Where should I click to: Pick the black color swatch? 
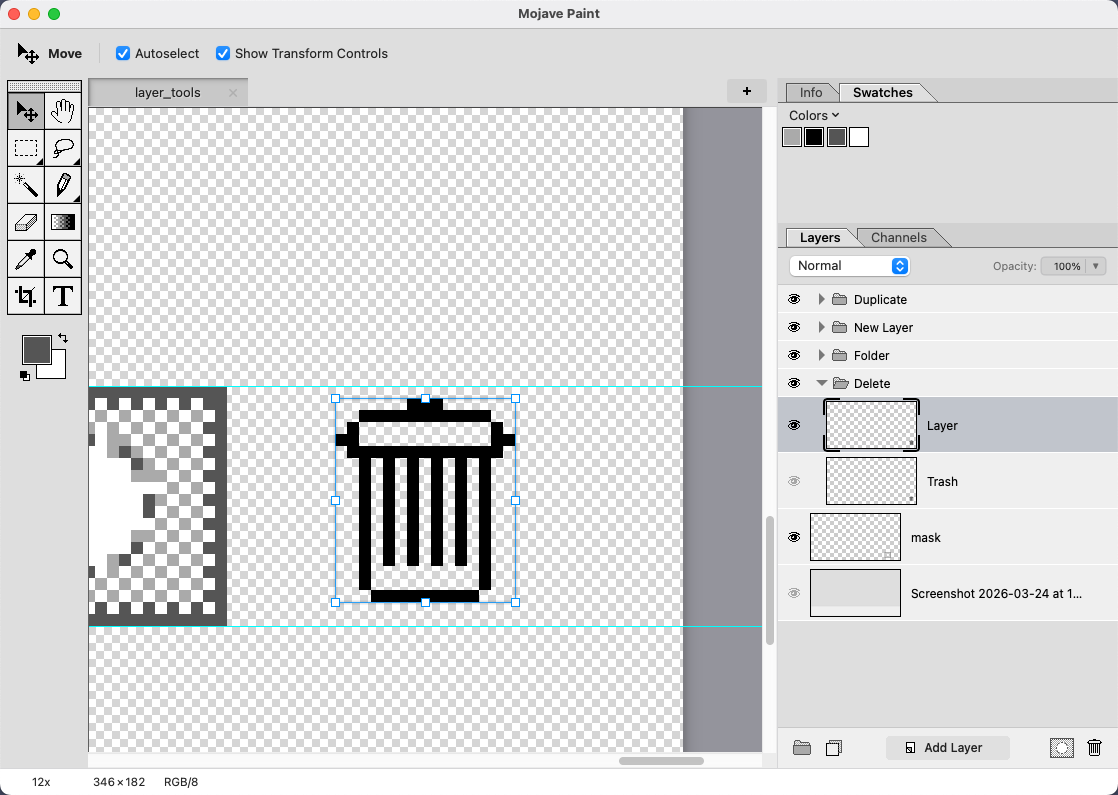814,137
